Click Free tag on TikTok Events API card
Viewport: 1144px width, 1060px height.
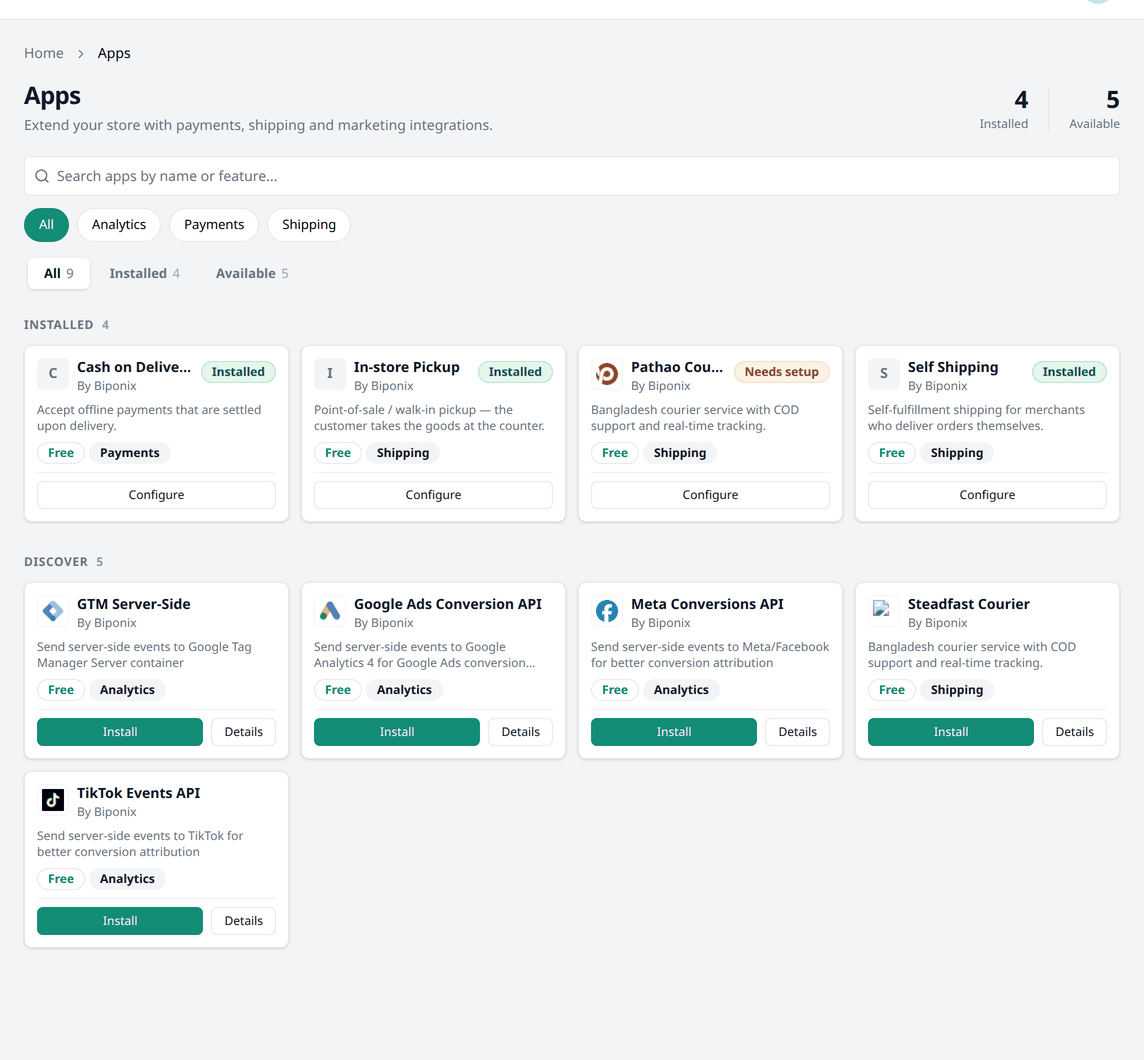point(61,879)
